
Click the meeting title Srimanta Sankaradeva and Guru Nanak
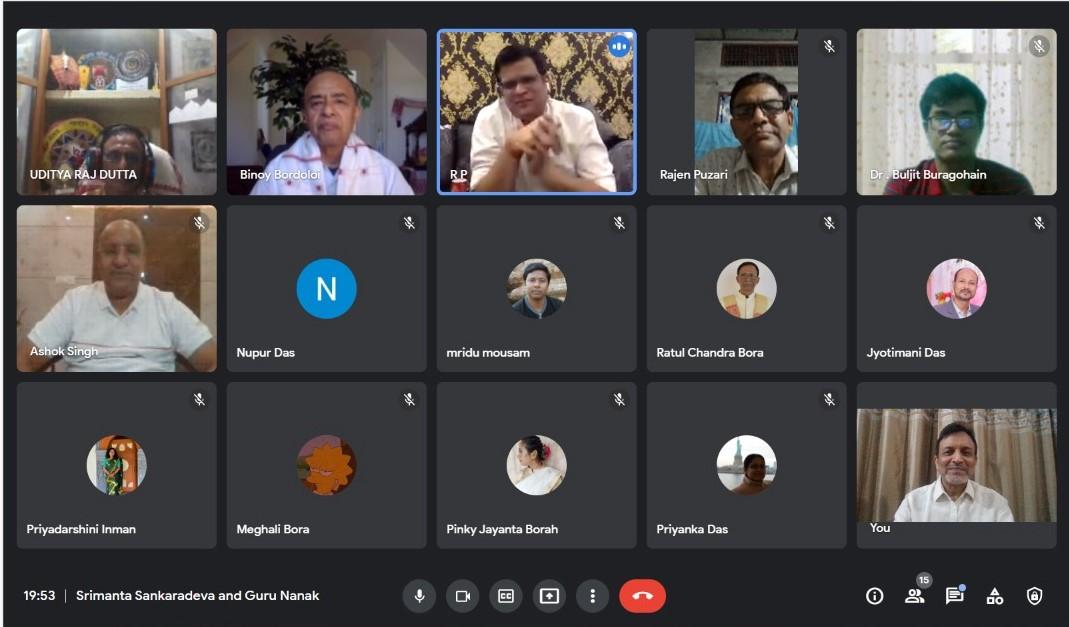(198, 596)
